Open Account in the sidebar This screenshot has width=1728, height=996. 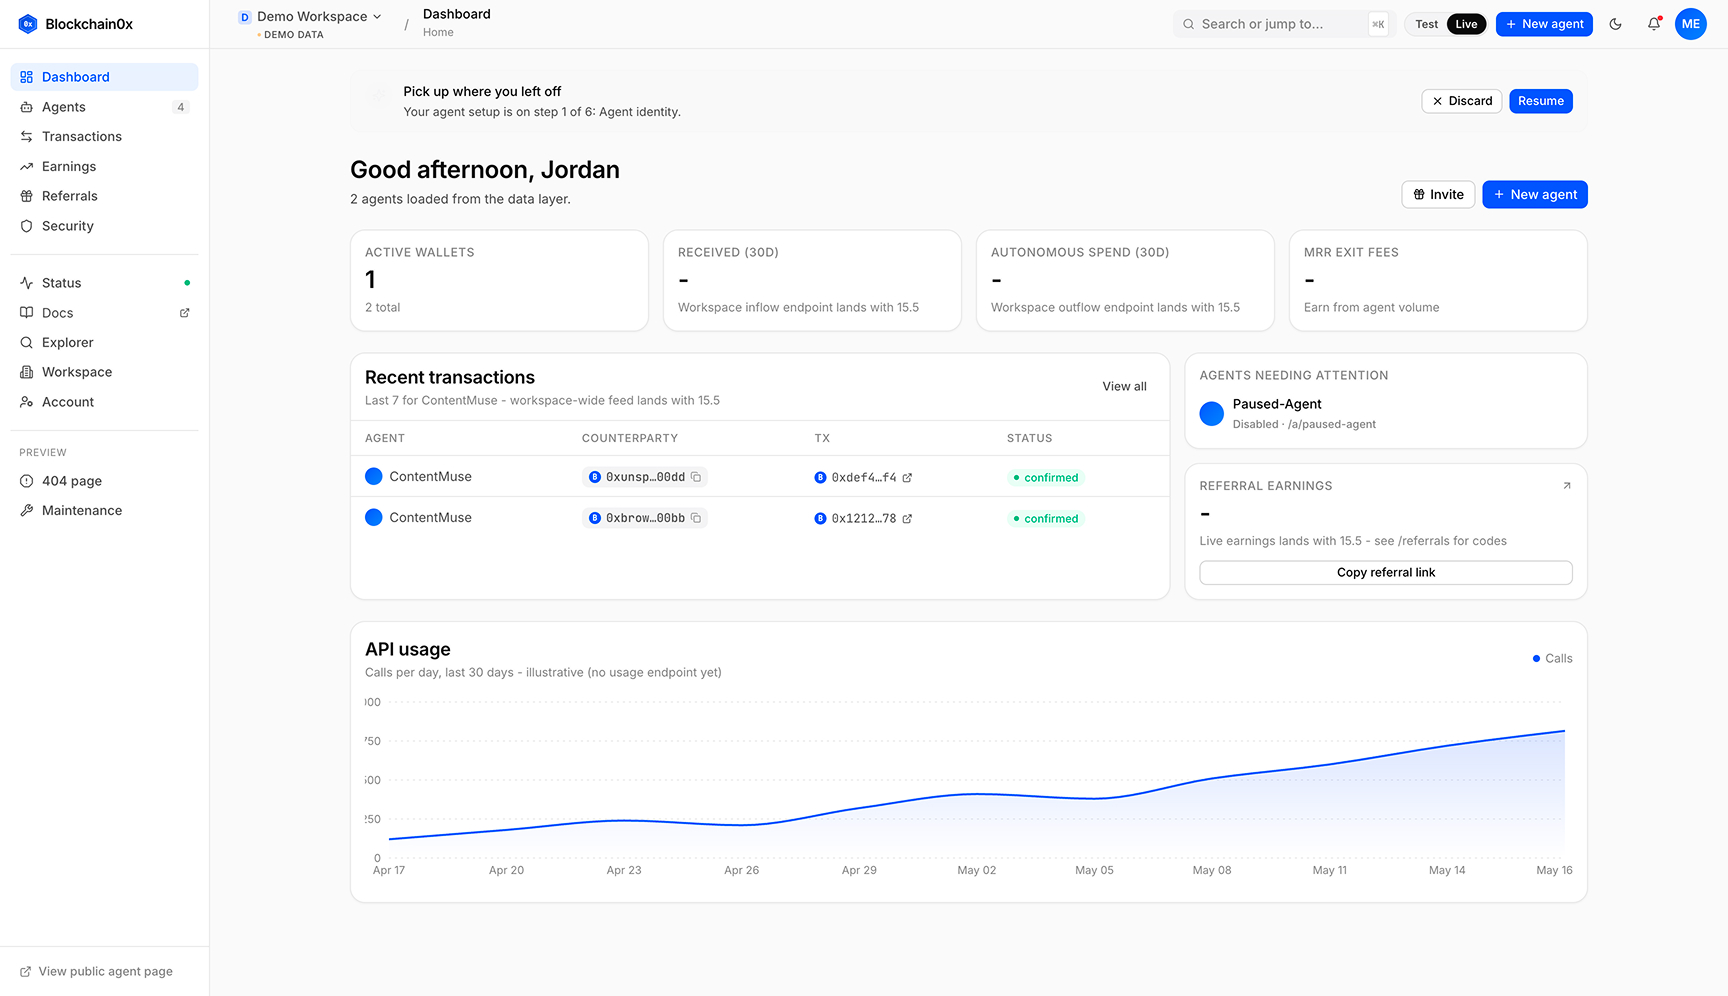click(x=104, y=402)
